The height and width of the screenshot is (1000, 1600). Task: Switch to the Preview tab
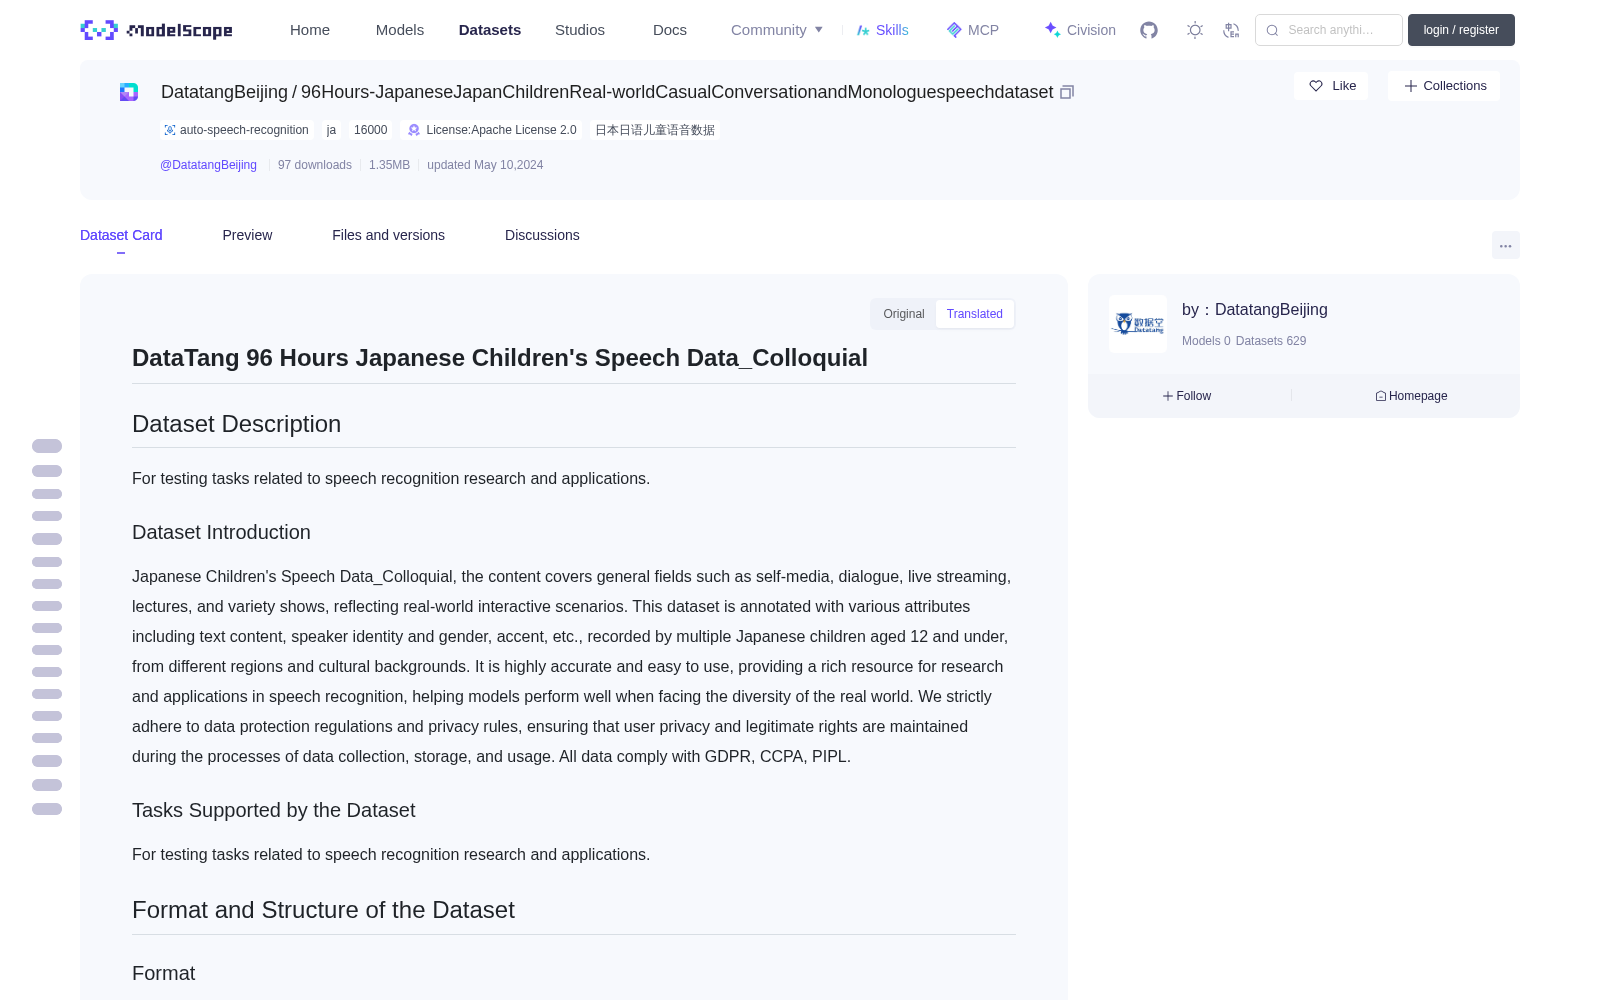pos(247,235)
